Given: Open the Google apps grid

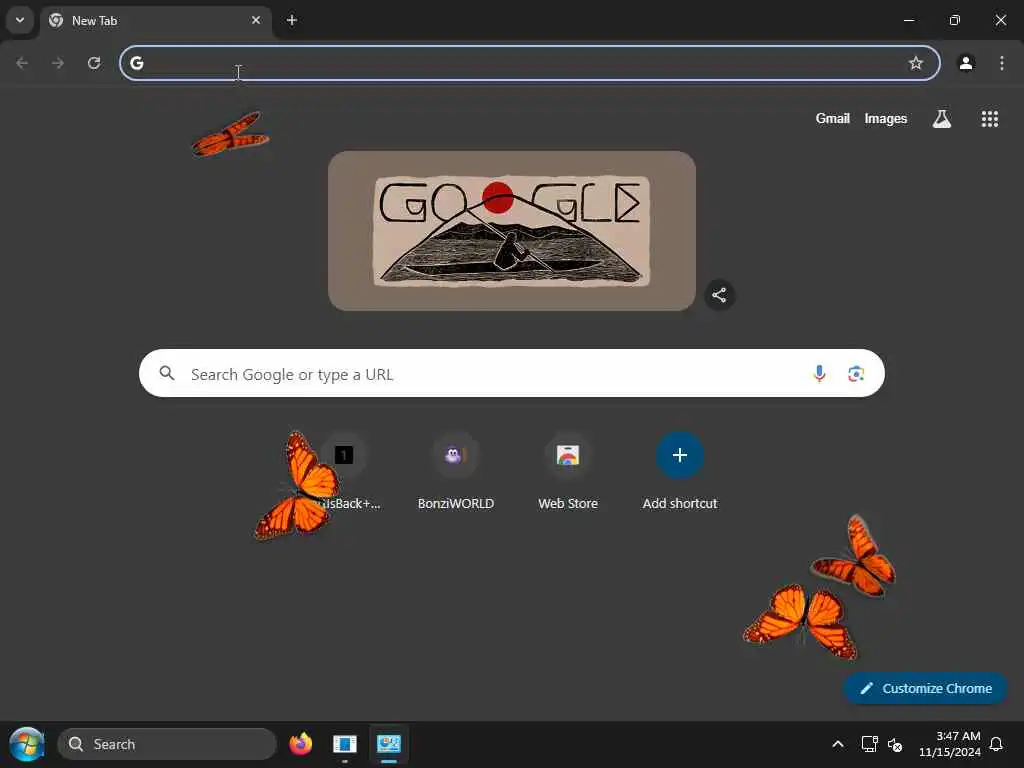Looking at the screenshot, I should point(989,118).
